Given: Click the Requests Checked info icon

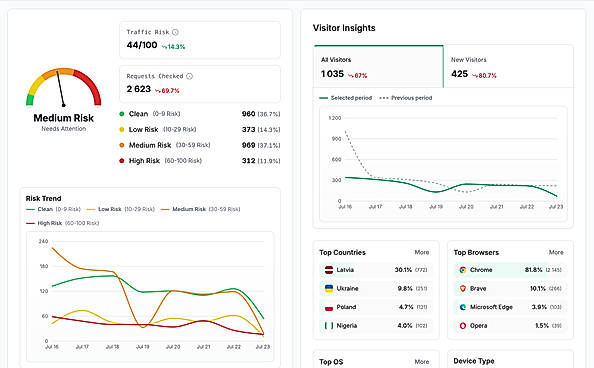Looking at the screenshot, I should tap(189, 76).
